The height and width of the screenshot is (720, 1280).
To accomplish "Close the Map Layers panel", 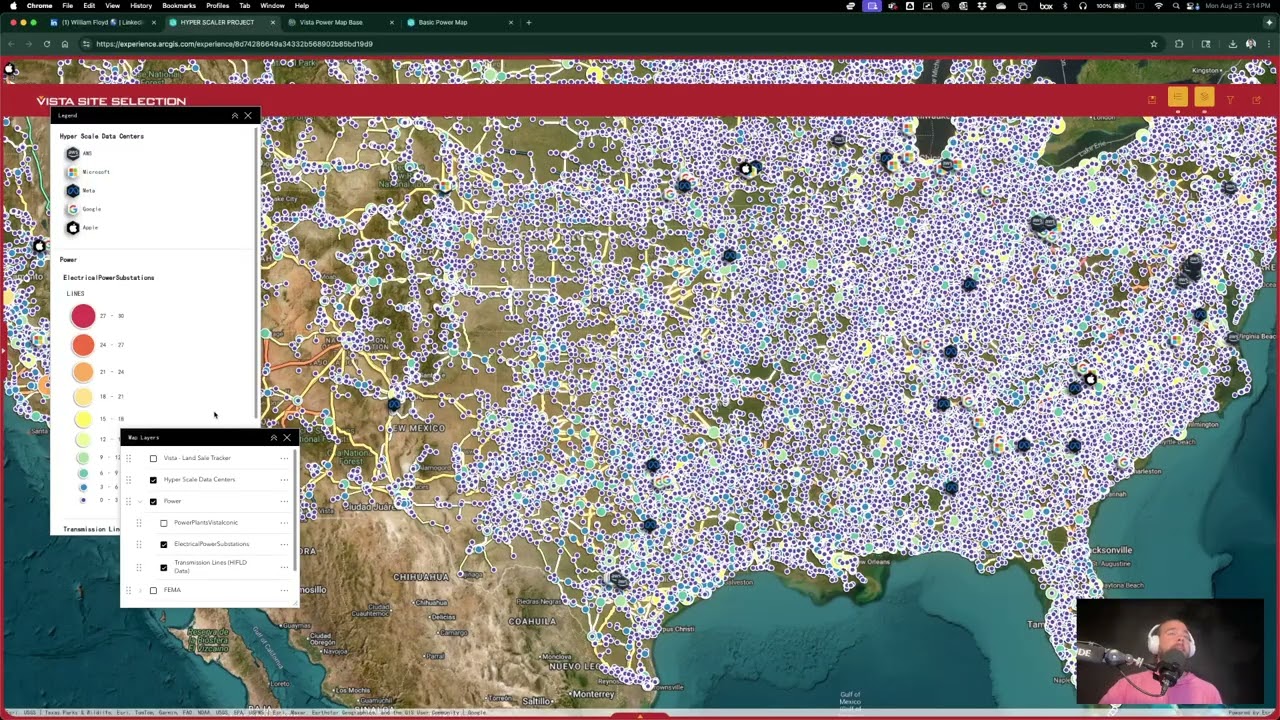I will tap(287, 438).
